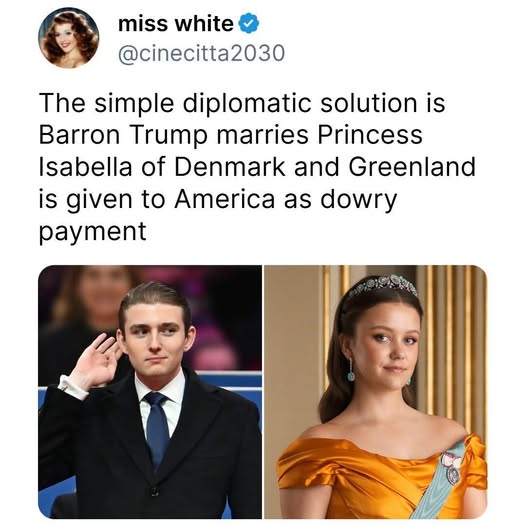Open miss white's profile avatar
The image size is (526, 526).
click(x=68, y=38)
